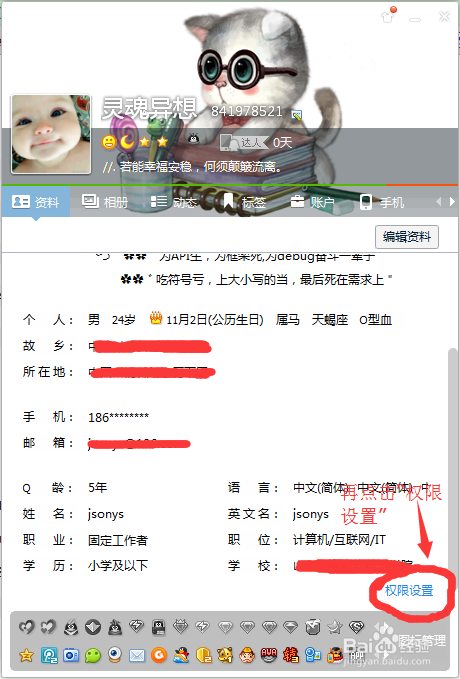Minimize the profile window
460x679 pixels.
415,19
